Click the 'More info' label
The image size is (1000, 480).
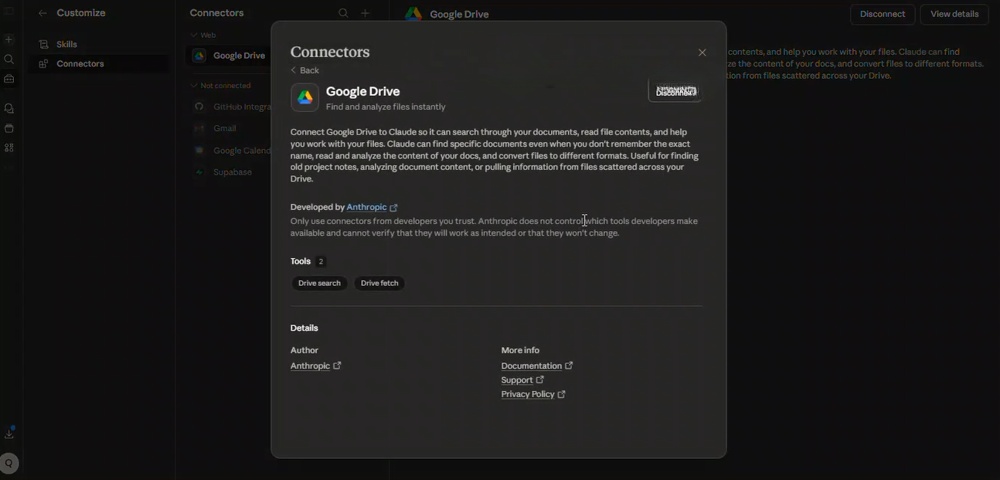520,350
